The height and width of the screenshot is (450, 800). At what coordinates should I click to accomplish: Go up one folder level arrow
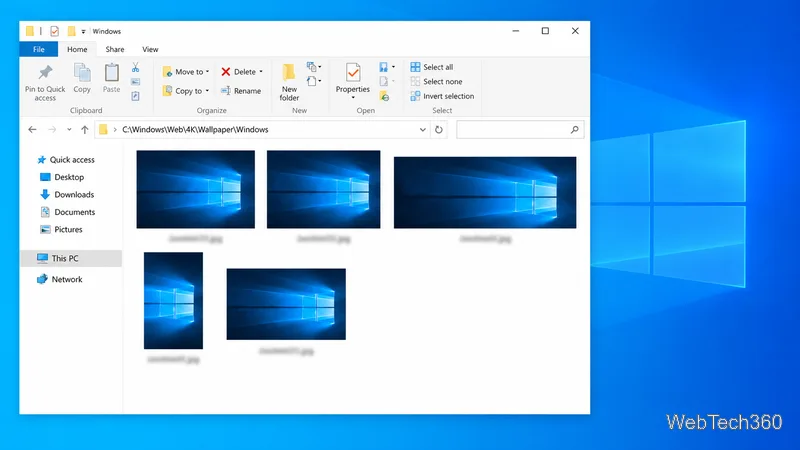pos(85,130)
